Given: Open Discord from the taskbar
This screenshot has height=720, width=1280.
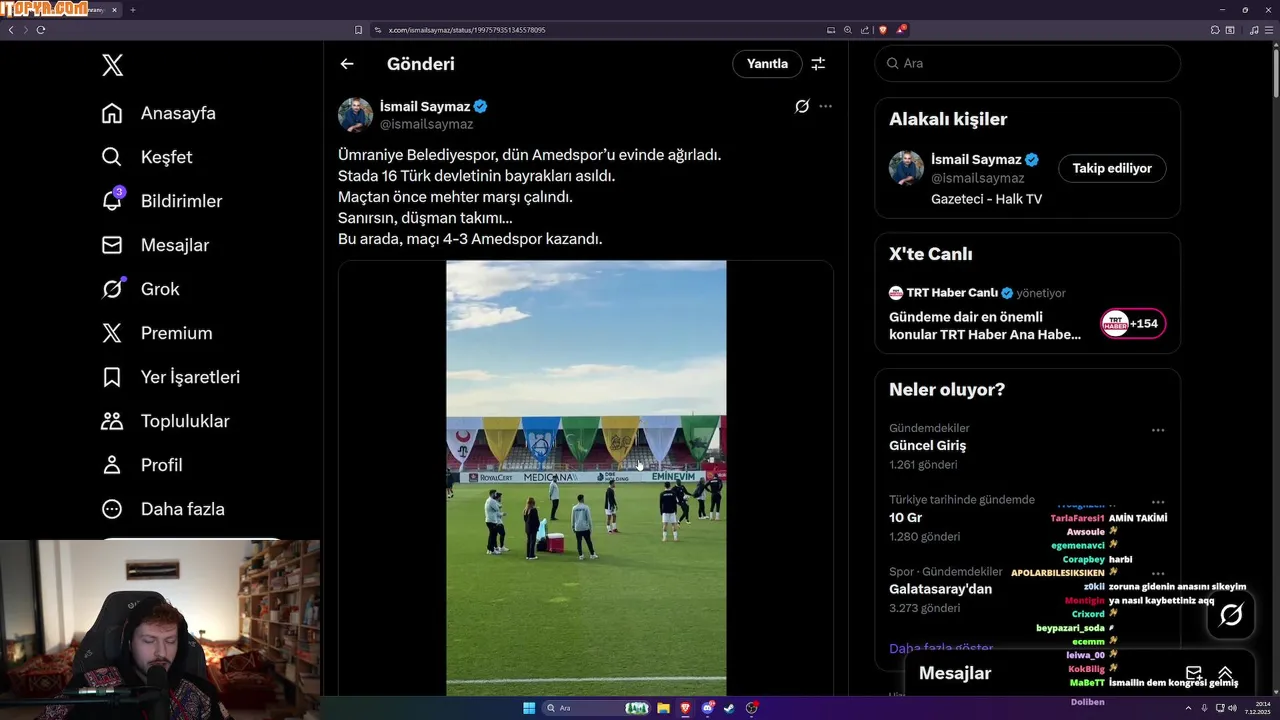Looking at the screenshot, I should (708, 708).
